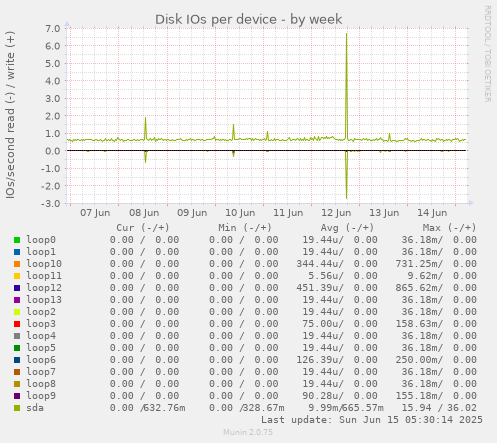497x443 pixels.
Task: Click the Last update timestamp text
Action: [372, 420]
